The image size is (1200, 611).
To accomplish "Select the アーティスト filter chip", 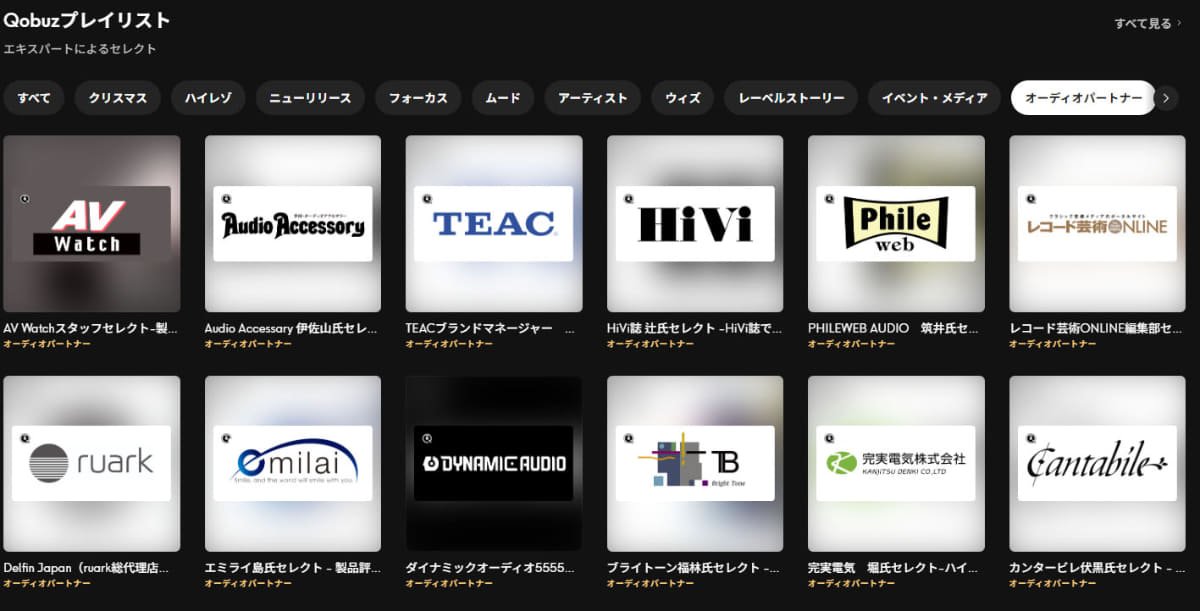I will [593, 98].
